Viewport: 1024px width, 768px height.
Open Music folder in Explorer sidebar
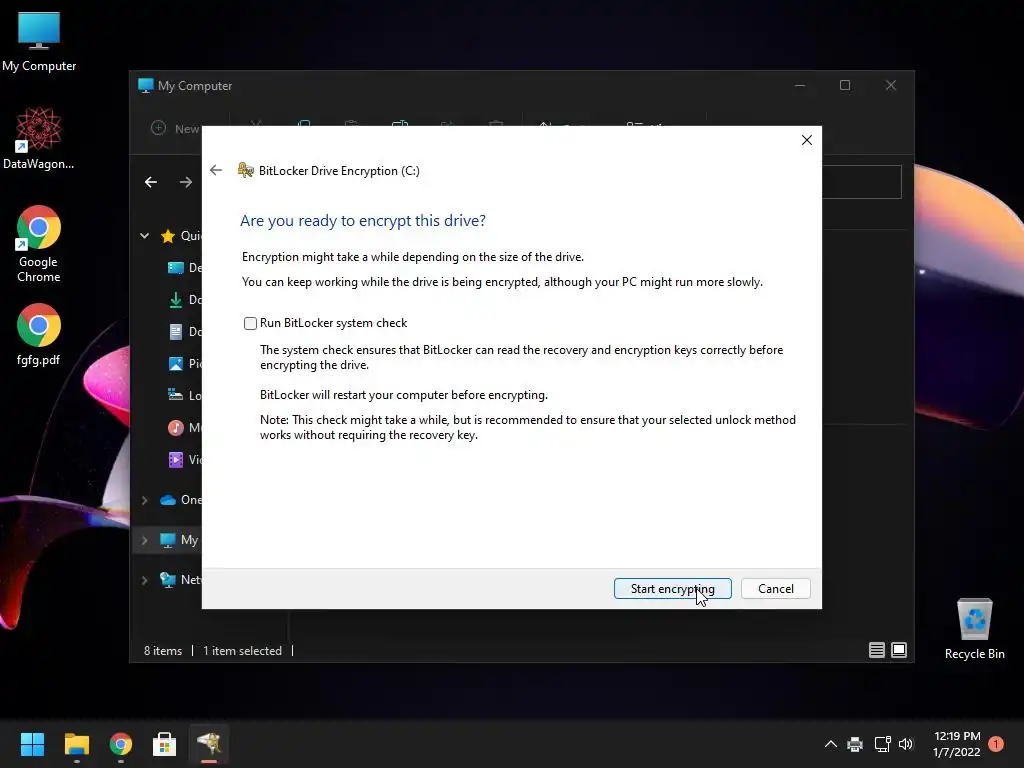pos(185,428)
